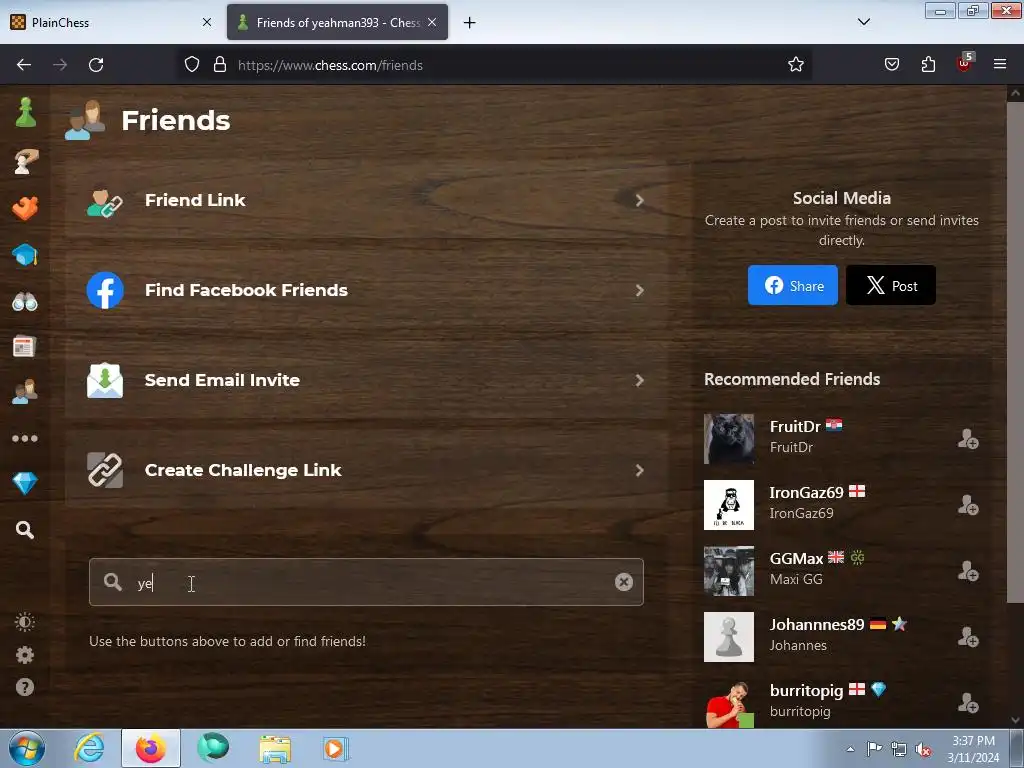Open GGMax profile name
Viewport: 1024px width, 768px height.
tap(796, 559)
